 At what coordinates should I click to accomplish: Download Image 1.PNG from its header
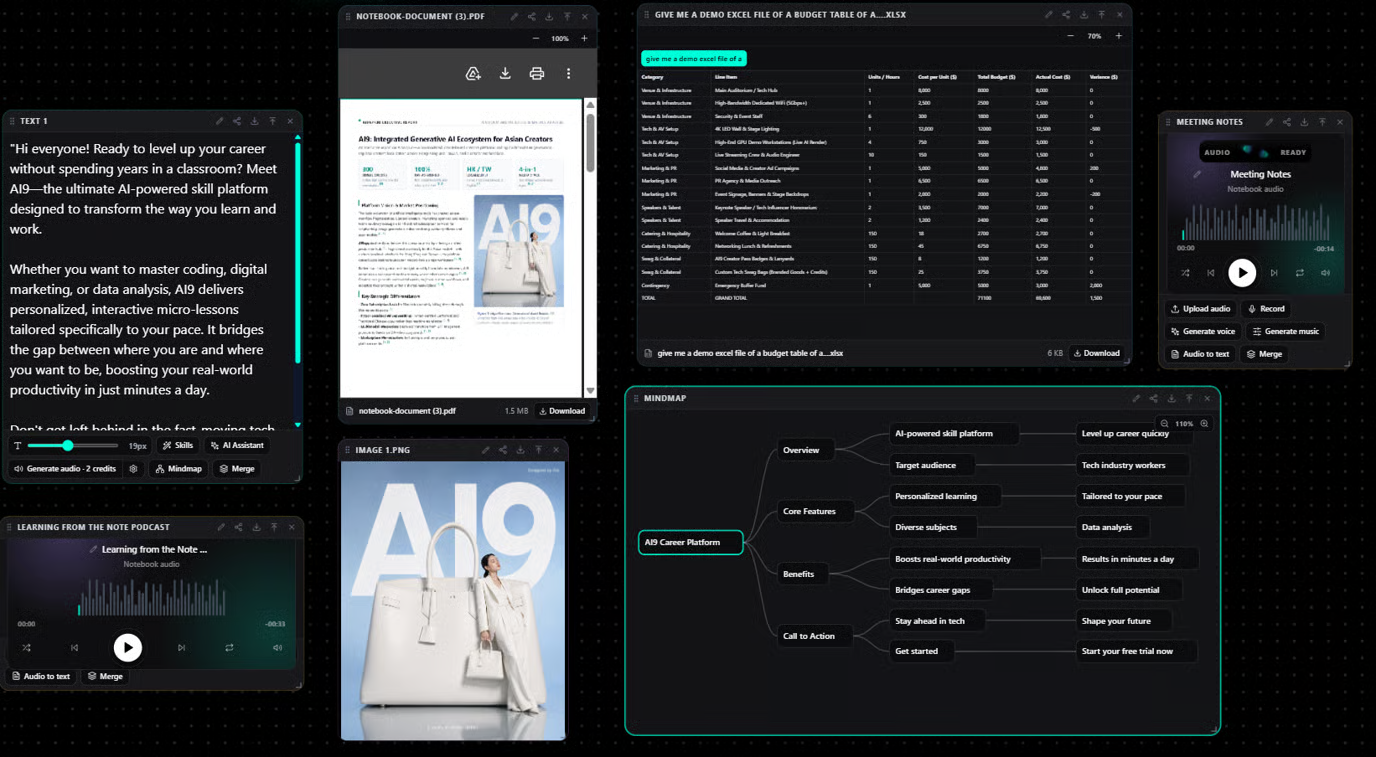coord(521,450)
